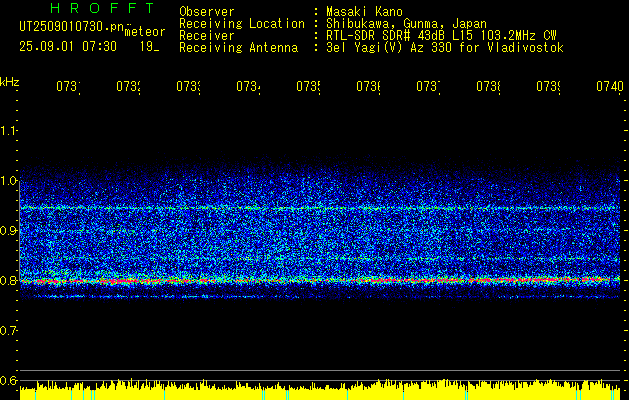
Task: Click the 'Observer' field label
Action: 207,11
